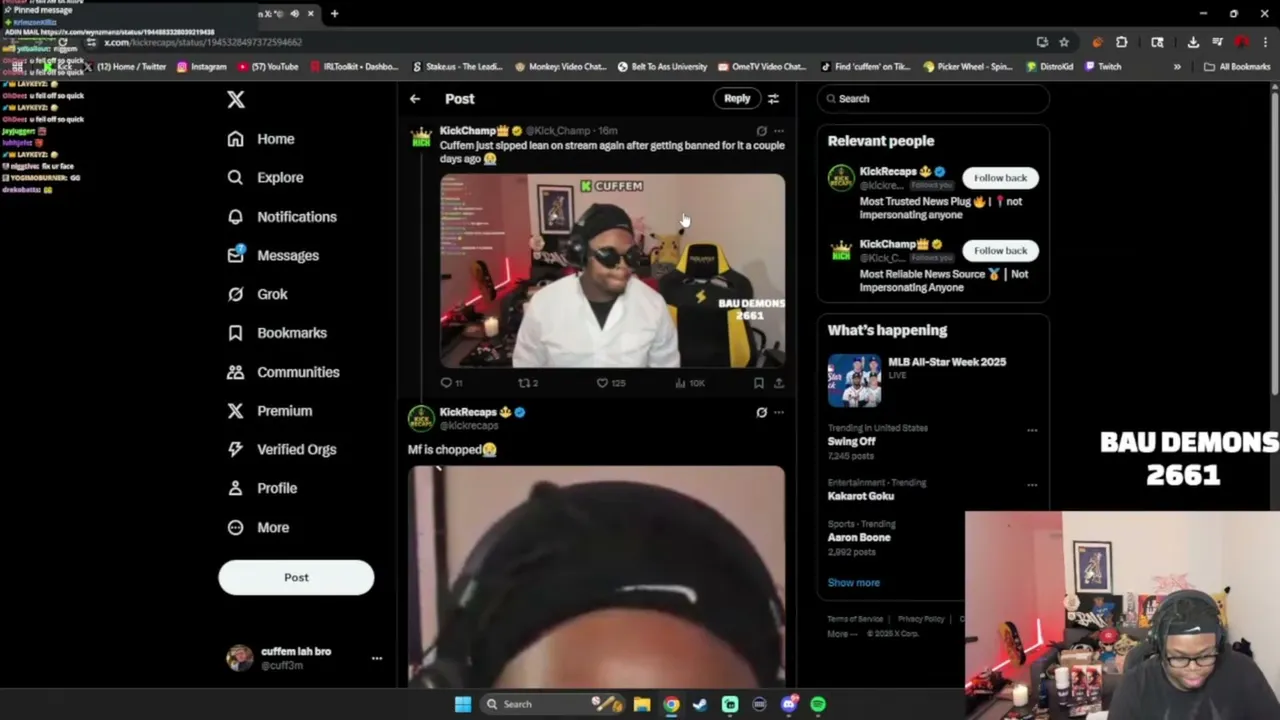Image resolution: width=1280 pixels, height=720 pixels.
Task: Open the YouTube bookmark
Action: point(267,67)
